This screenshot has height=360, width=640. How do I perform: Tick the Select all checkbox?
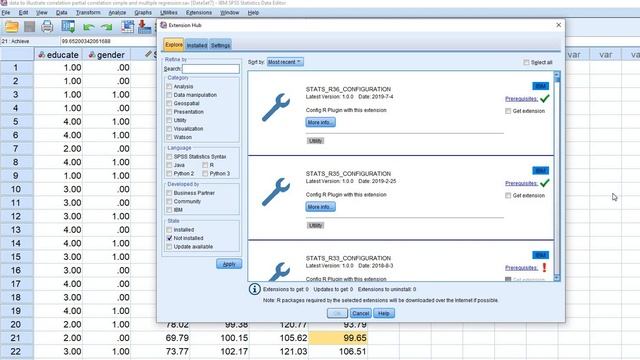(526, 62)
